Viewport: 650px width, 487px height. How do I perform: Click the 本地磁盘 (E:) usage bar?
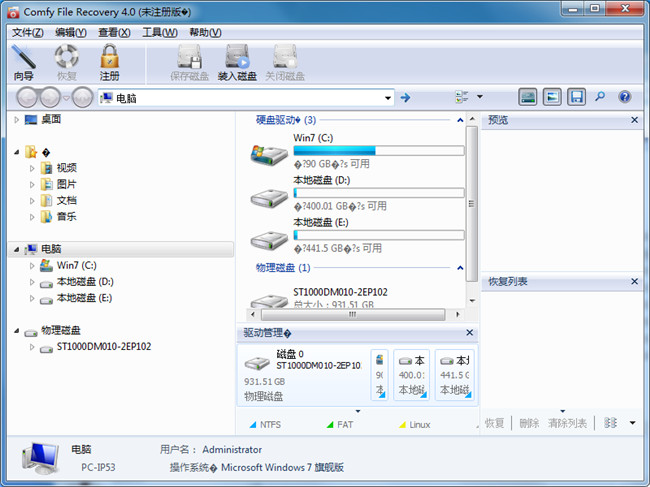[x=378, y=235]
